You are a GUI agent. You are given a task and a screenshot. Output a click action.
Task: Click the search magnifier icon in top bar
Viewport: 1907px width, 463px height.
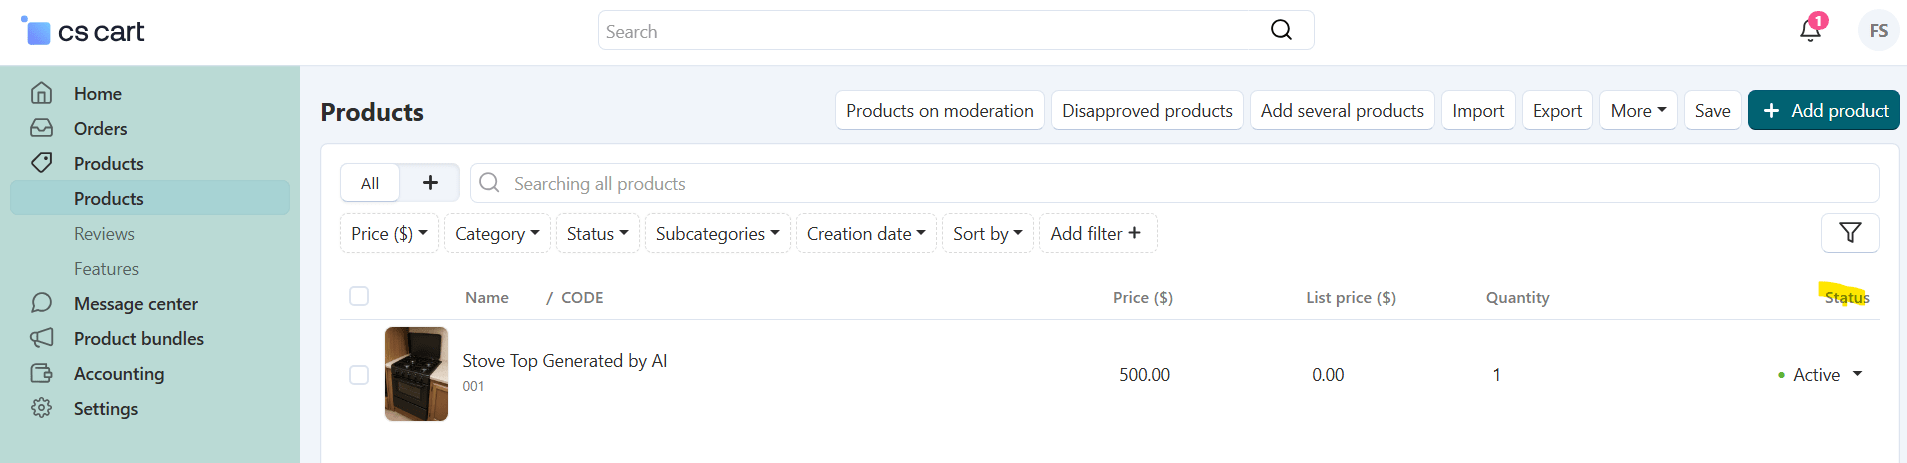coord(1281,30)
